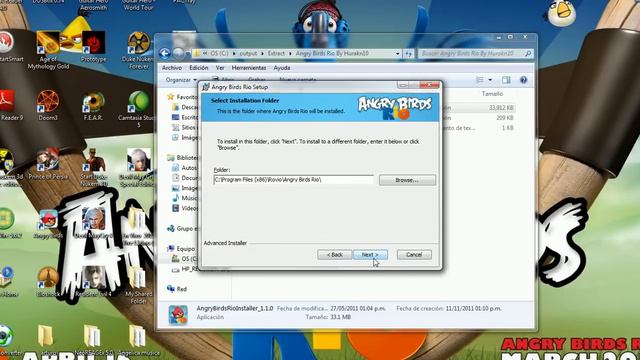Image resolution: width=640 pixels, height=360 pixels.
Task: Click the 33,812 KB file size cell
Action: (x=501, y=108)
